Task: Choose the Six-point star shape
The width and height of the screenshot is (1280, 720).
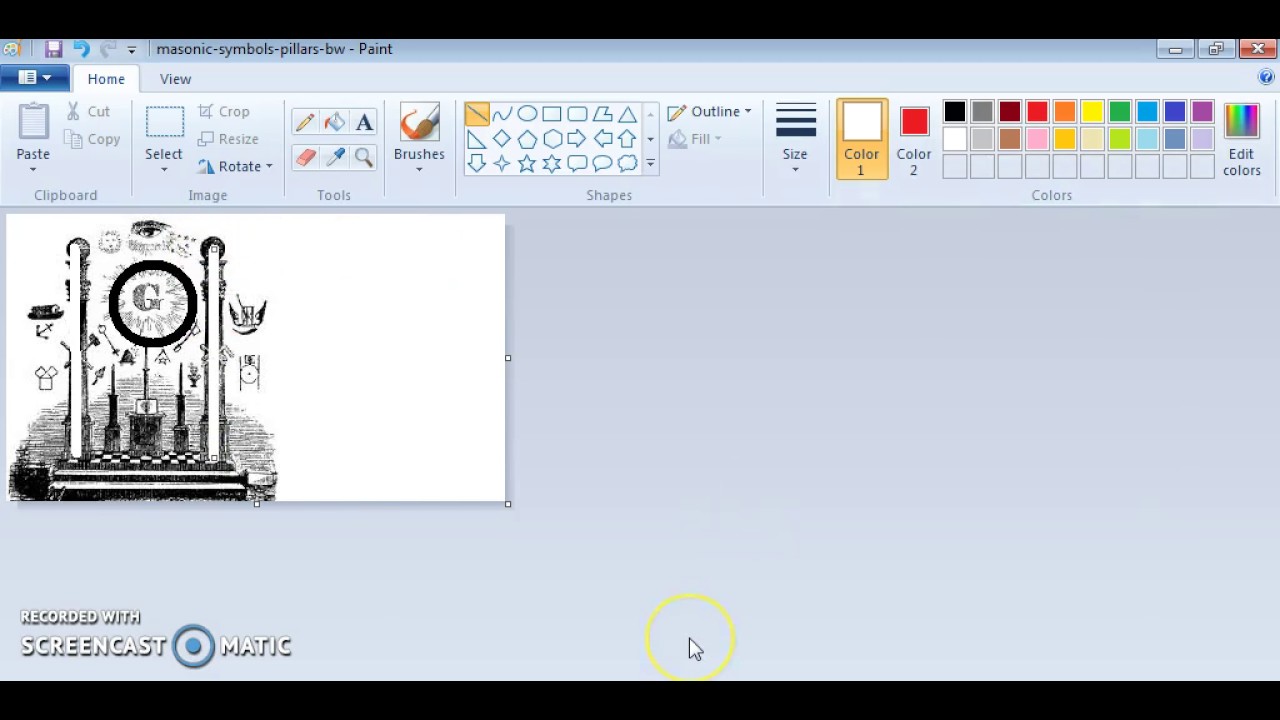Action: click(x=552, y=164)
